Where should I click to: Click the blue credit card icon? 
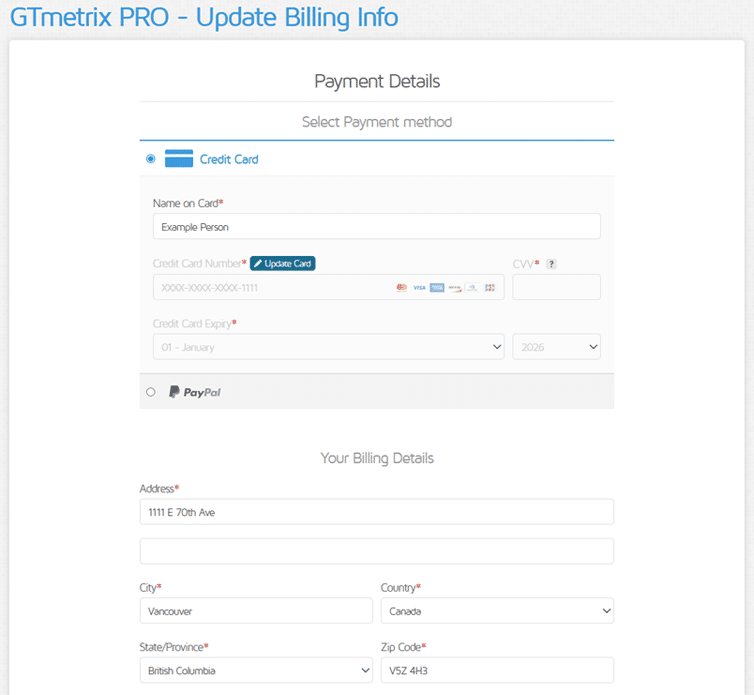pos(179,158)
